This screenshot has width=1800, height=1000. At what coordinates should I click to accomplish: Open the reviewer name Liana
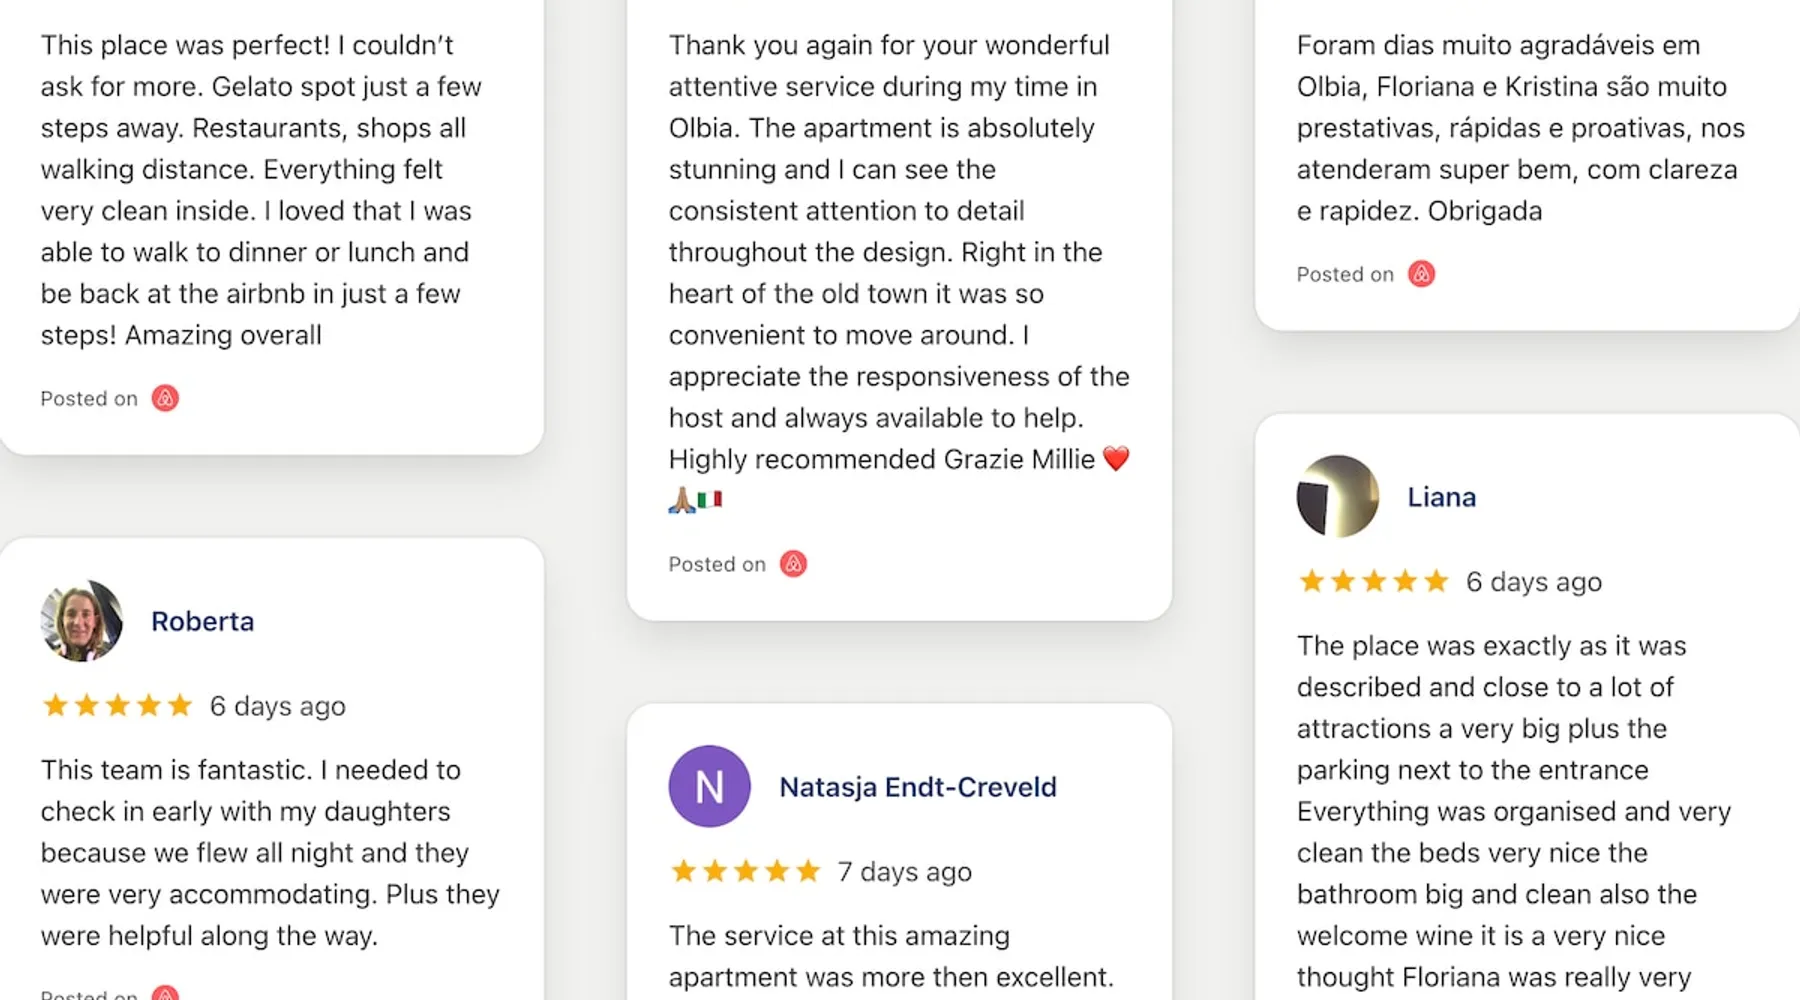click(x=1441, y=497)
